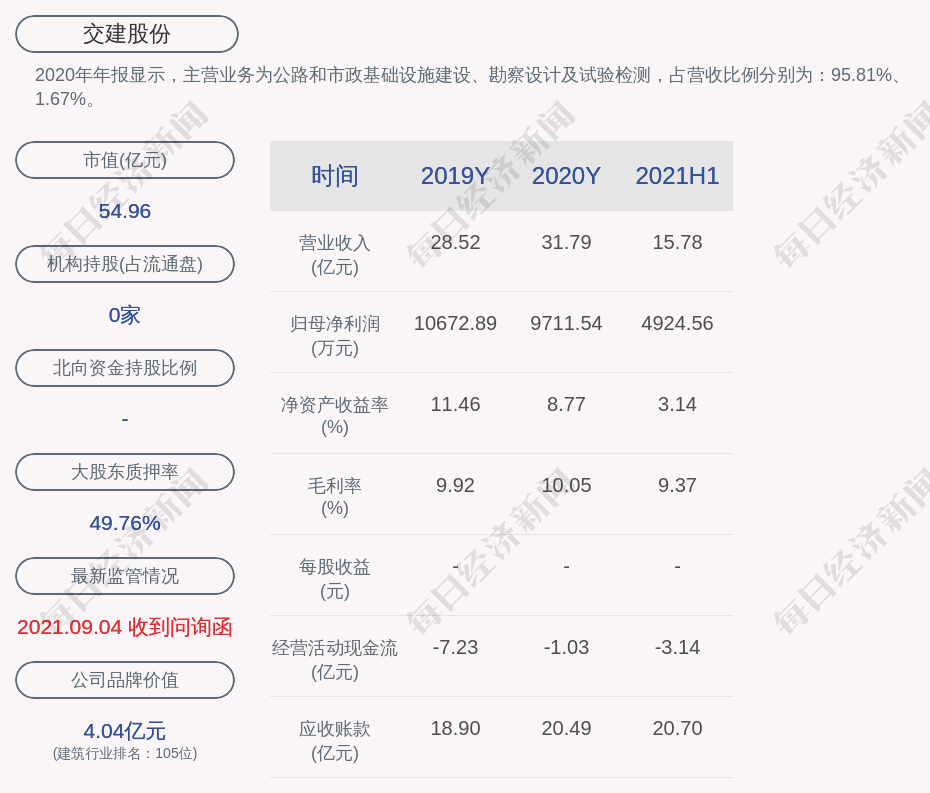Click the 49.76% pledge rate value
The image size is (930, 793).
point(125,523)
